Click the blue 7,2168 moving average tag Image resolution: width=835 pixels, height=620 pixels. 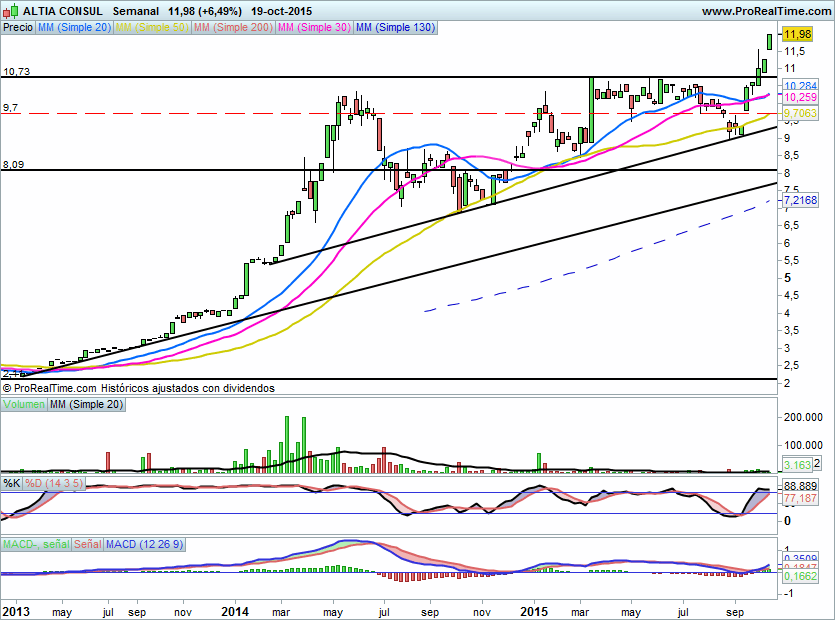[x=800, y=200]
